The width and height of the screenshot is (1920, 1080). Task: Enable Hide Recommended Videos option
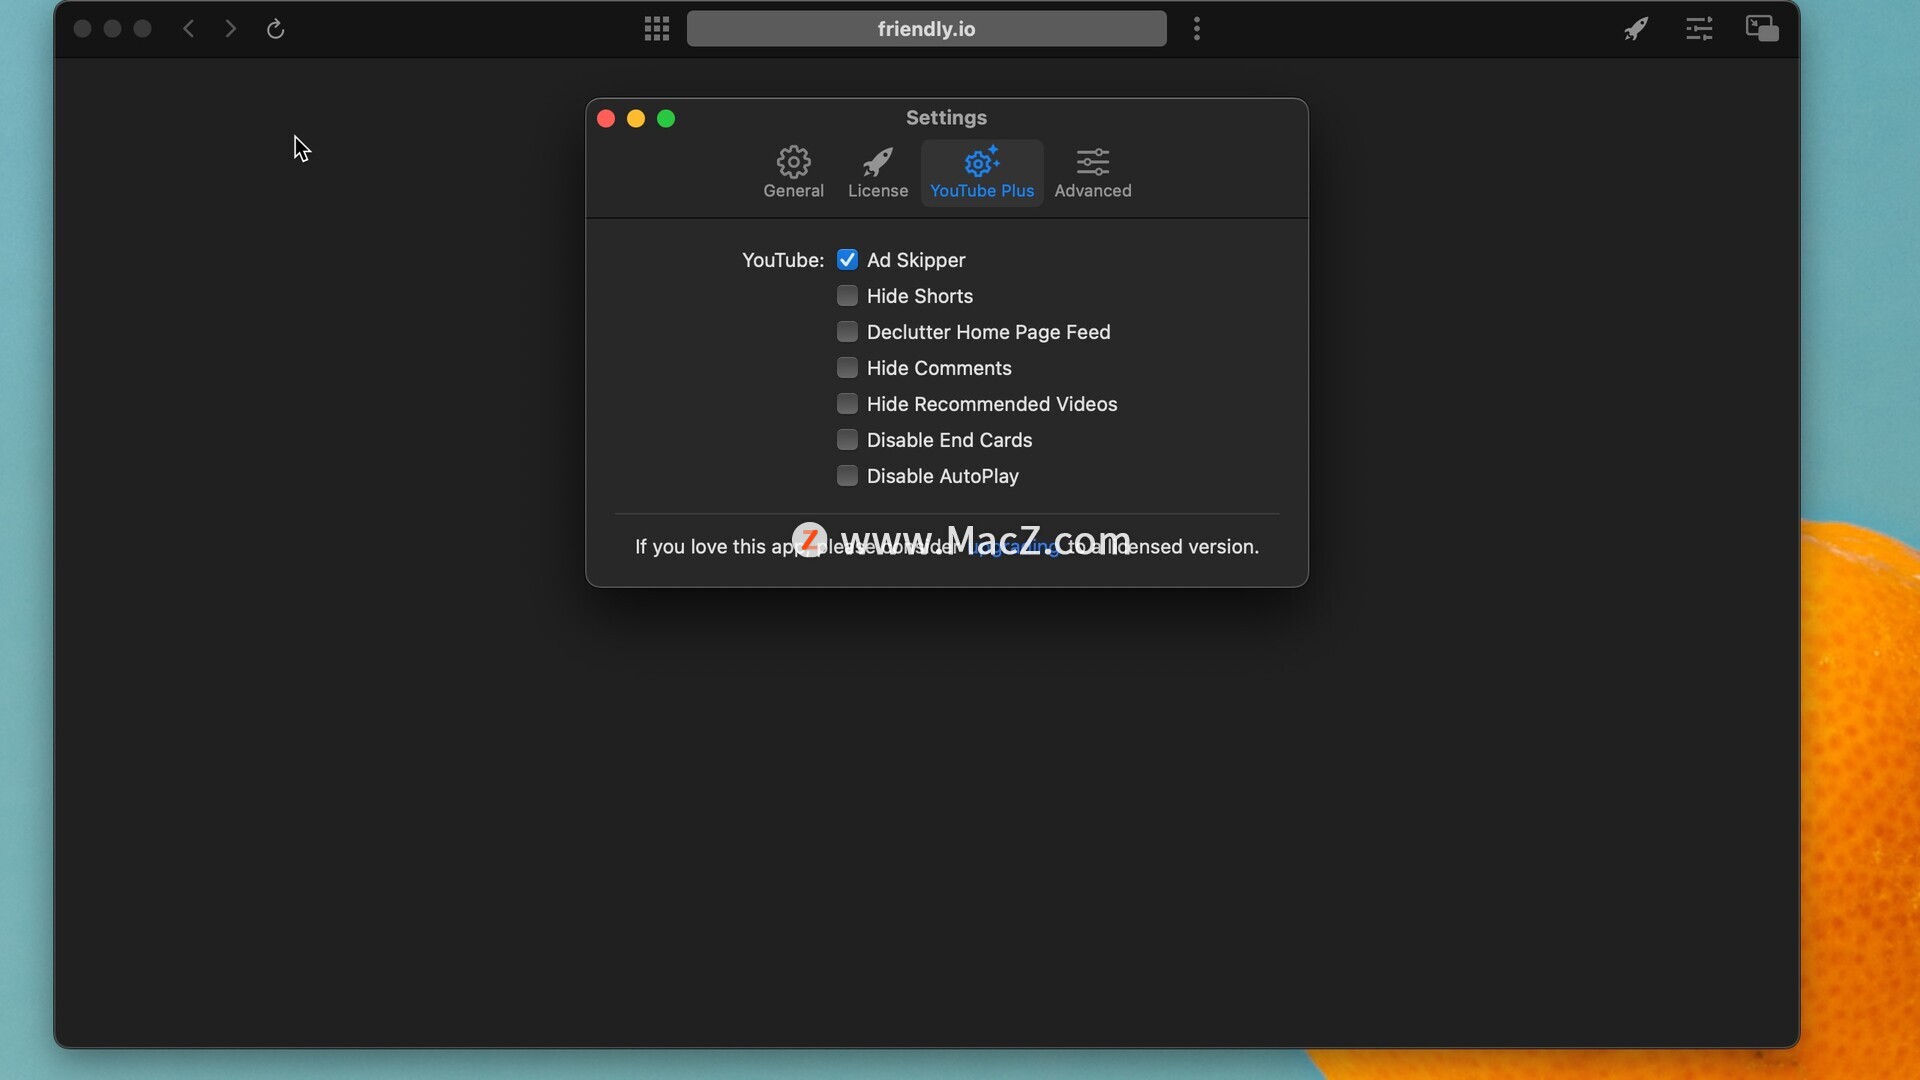pyautogui.click(x=847, y=404)
